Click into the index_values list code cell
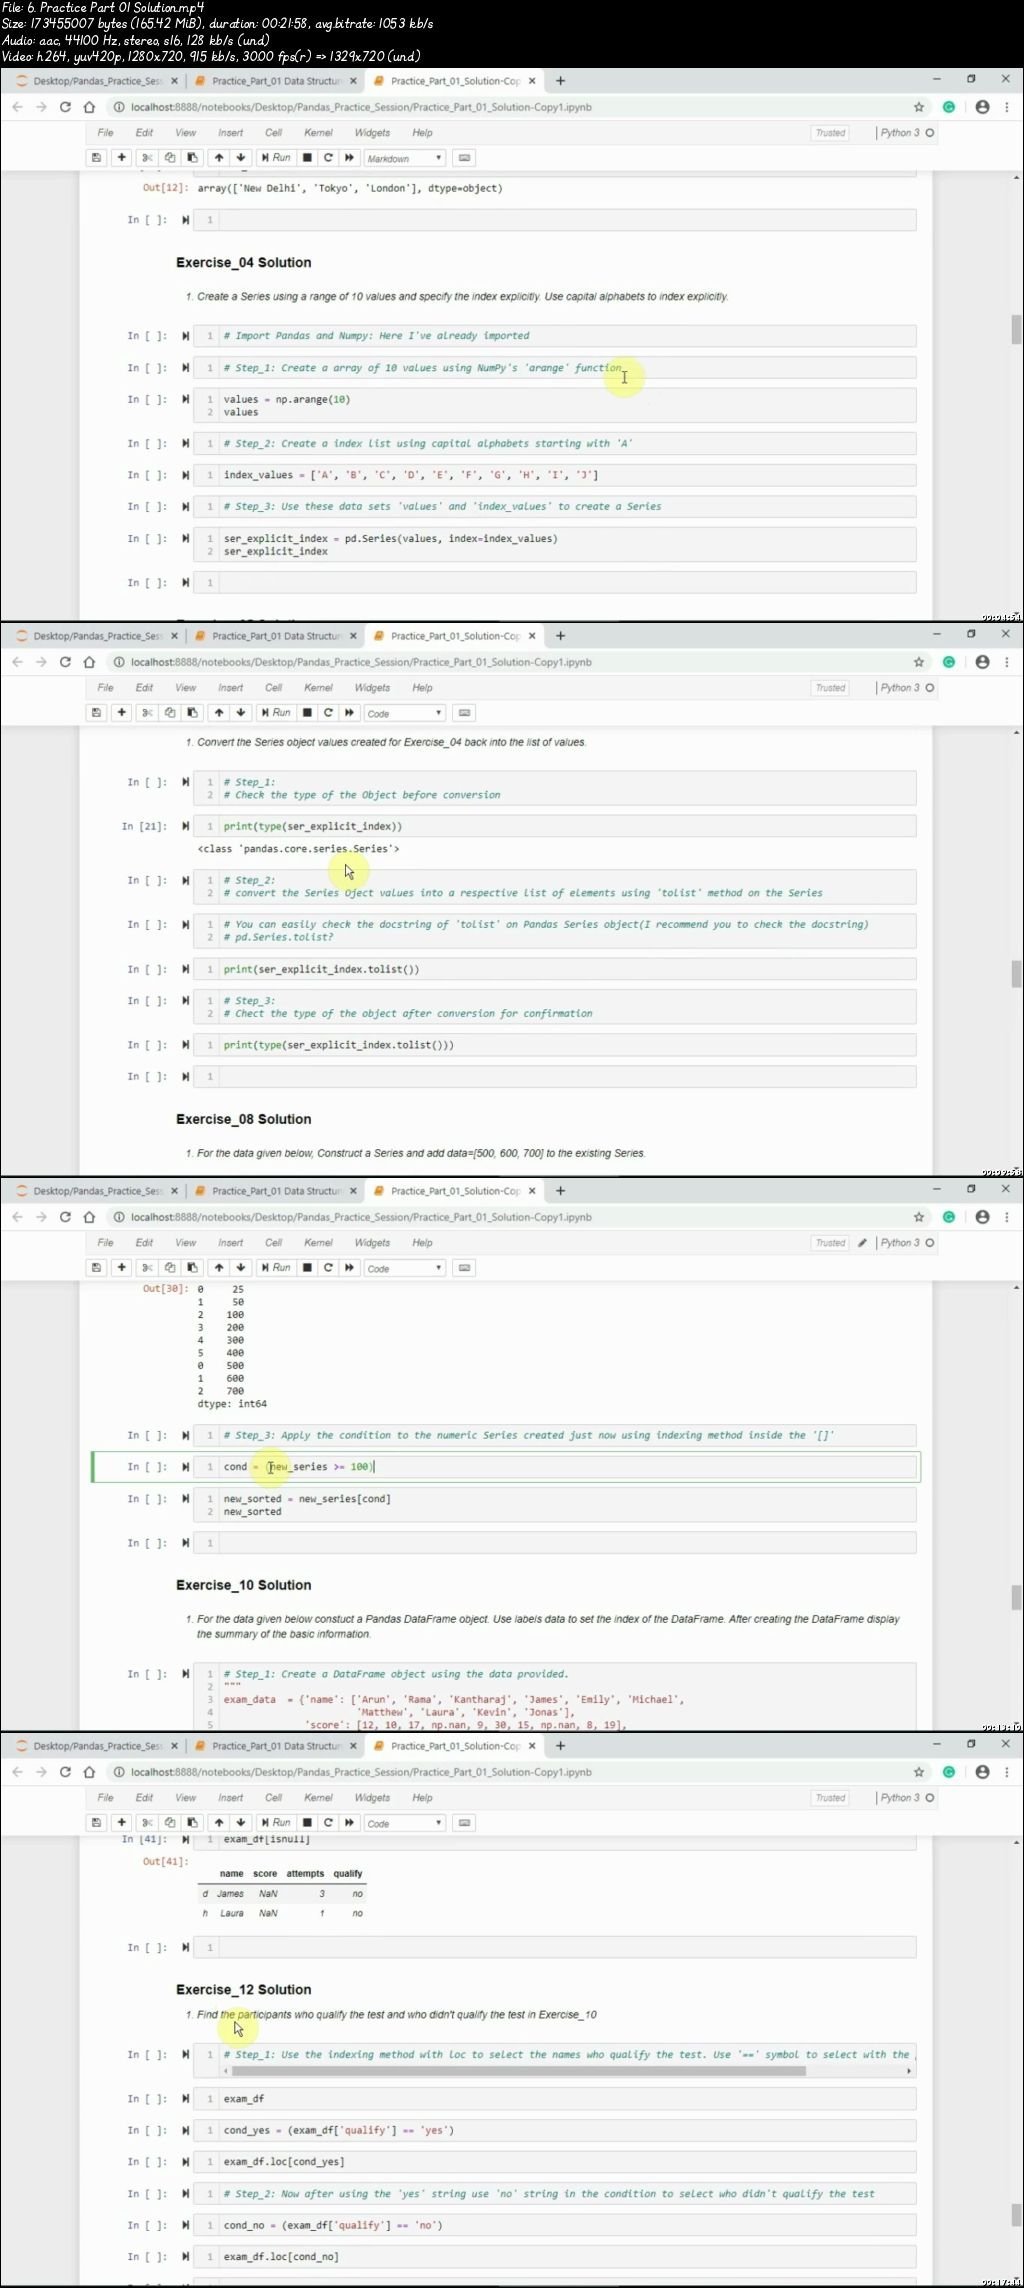Screen dimensions: 1024x2288 click(555, 475)
